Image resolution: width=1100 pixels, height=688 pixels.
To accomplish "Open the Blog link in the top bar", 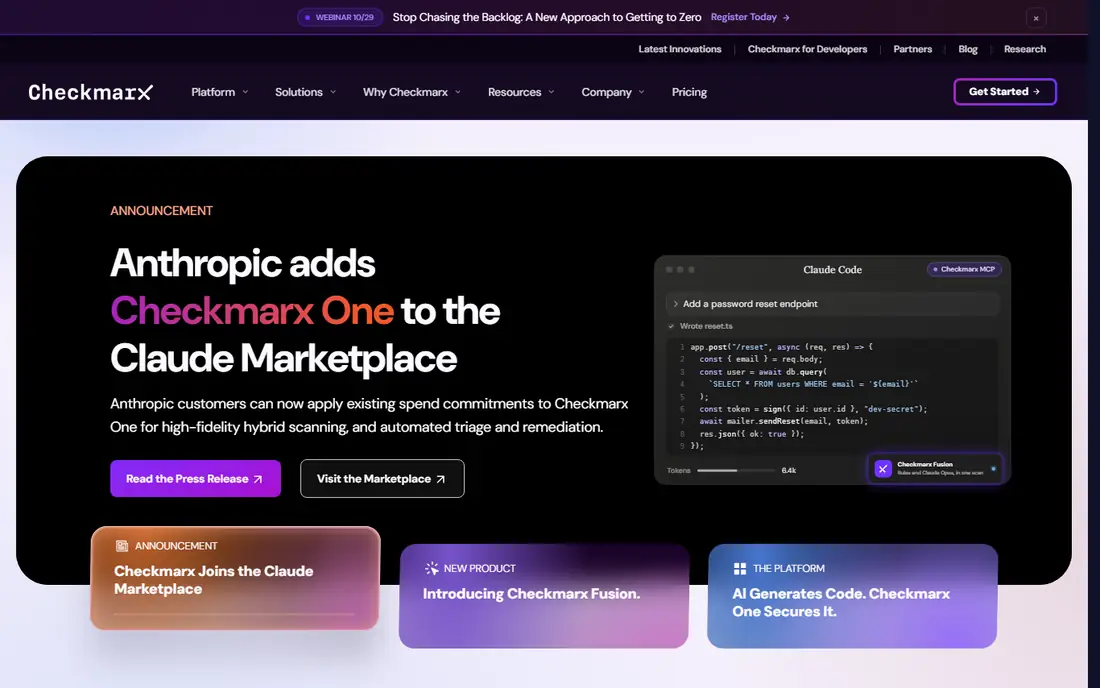I will (968, 49).
